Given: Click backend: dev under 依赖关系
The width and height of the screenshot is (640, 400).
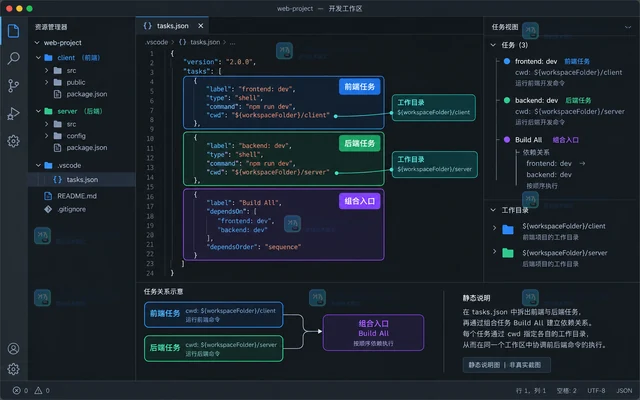Looking at the screenshot, I should pyautogui.click(x=549, y=175).
